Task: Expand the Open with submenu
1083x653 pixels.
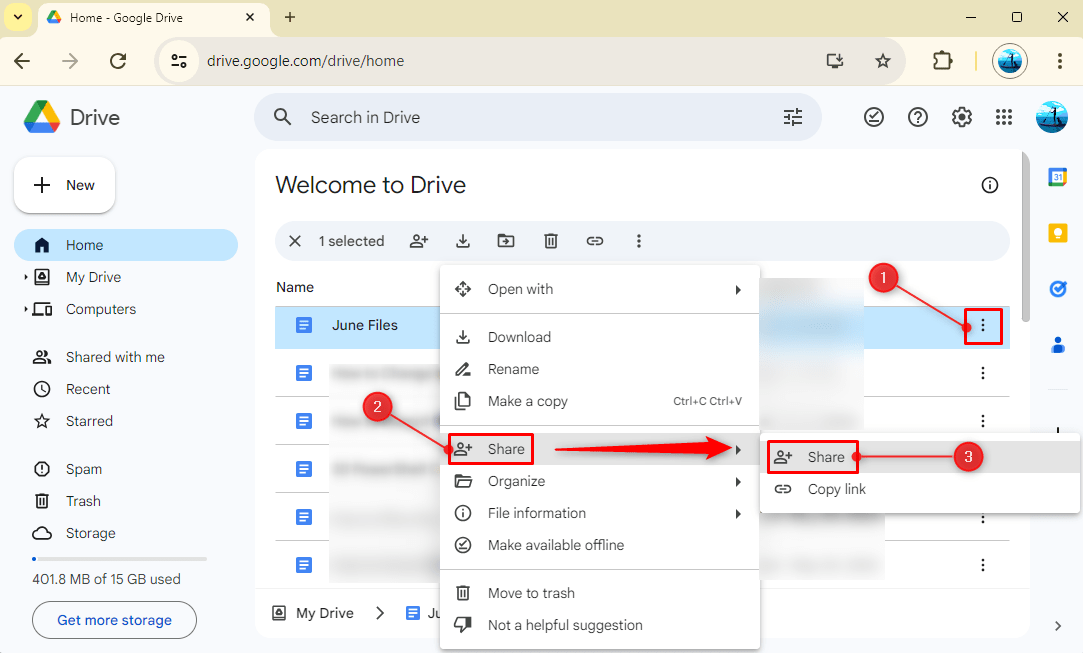Action: click(x=737, y=289)
